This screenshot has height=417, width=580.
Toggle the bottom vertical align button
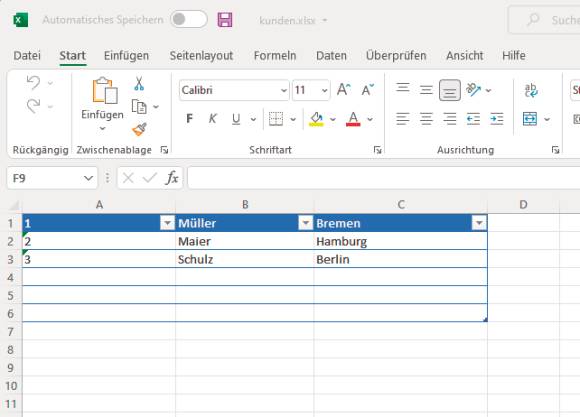tap(450, 90)
